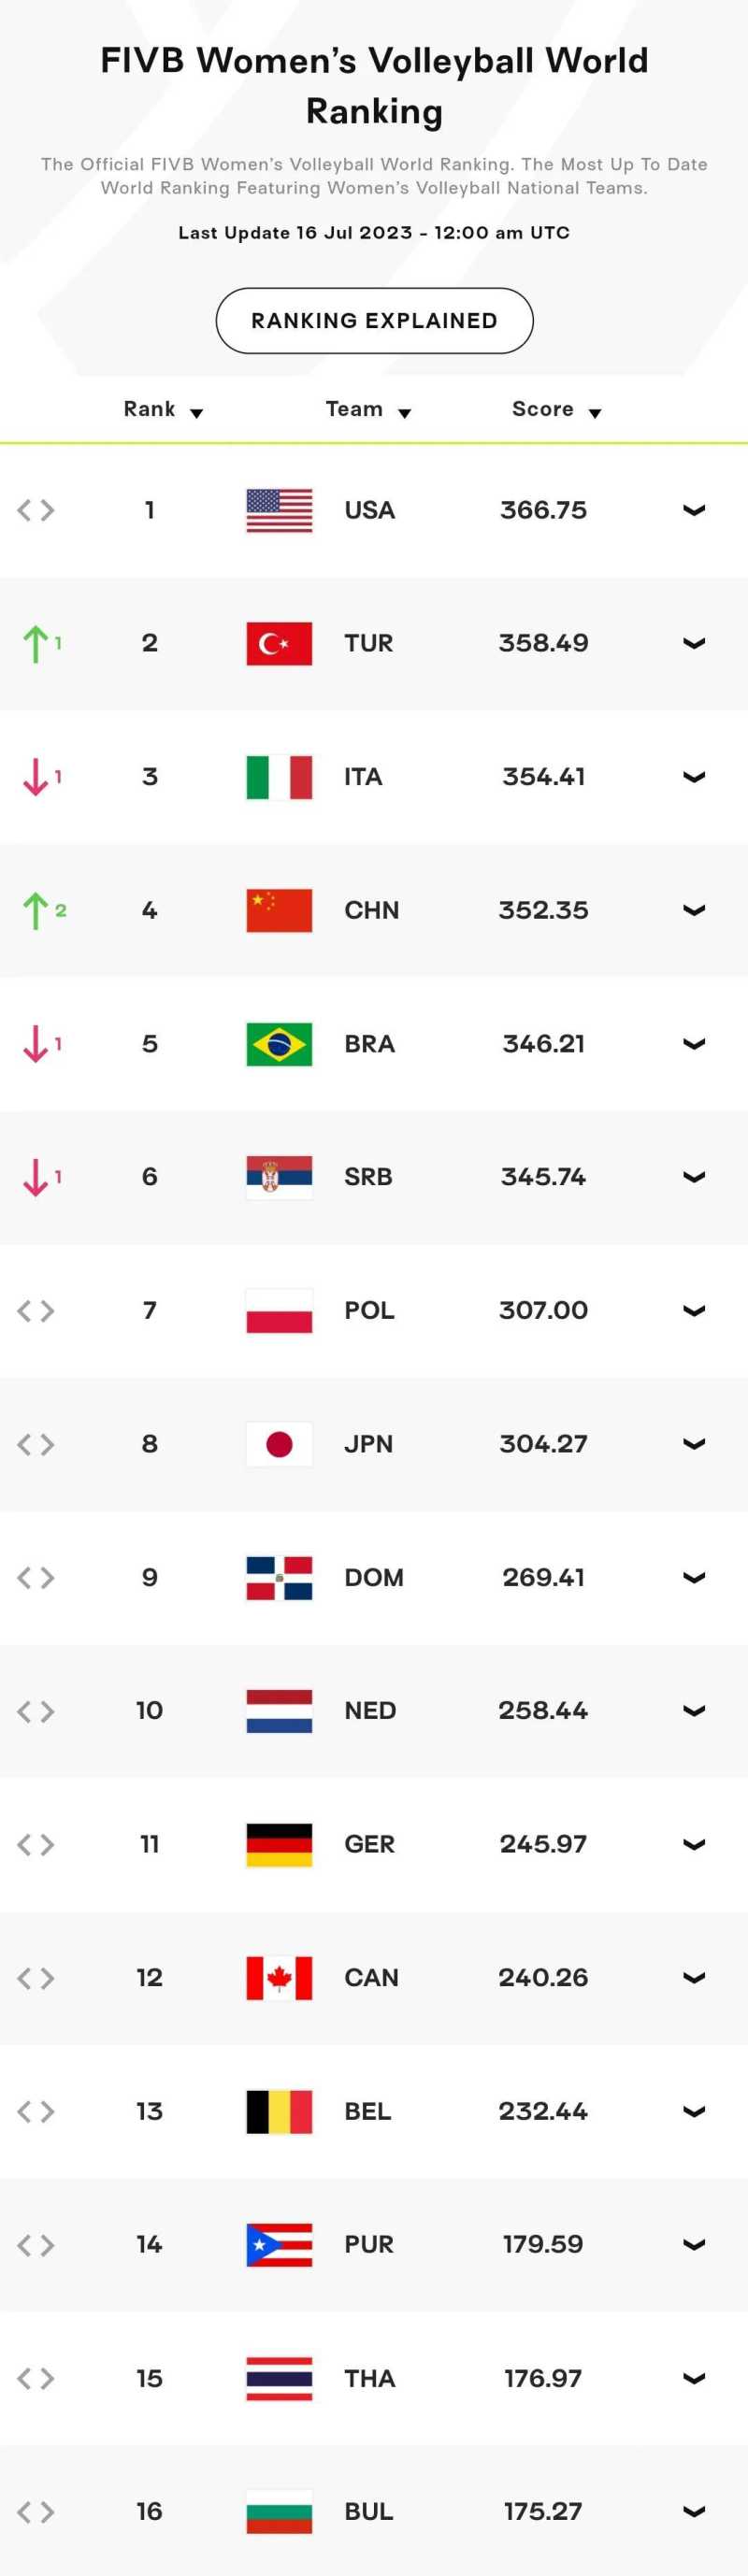Click the Canada flag icon

click(x=279, y=1977)
